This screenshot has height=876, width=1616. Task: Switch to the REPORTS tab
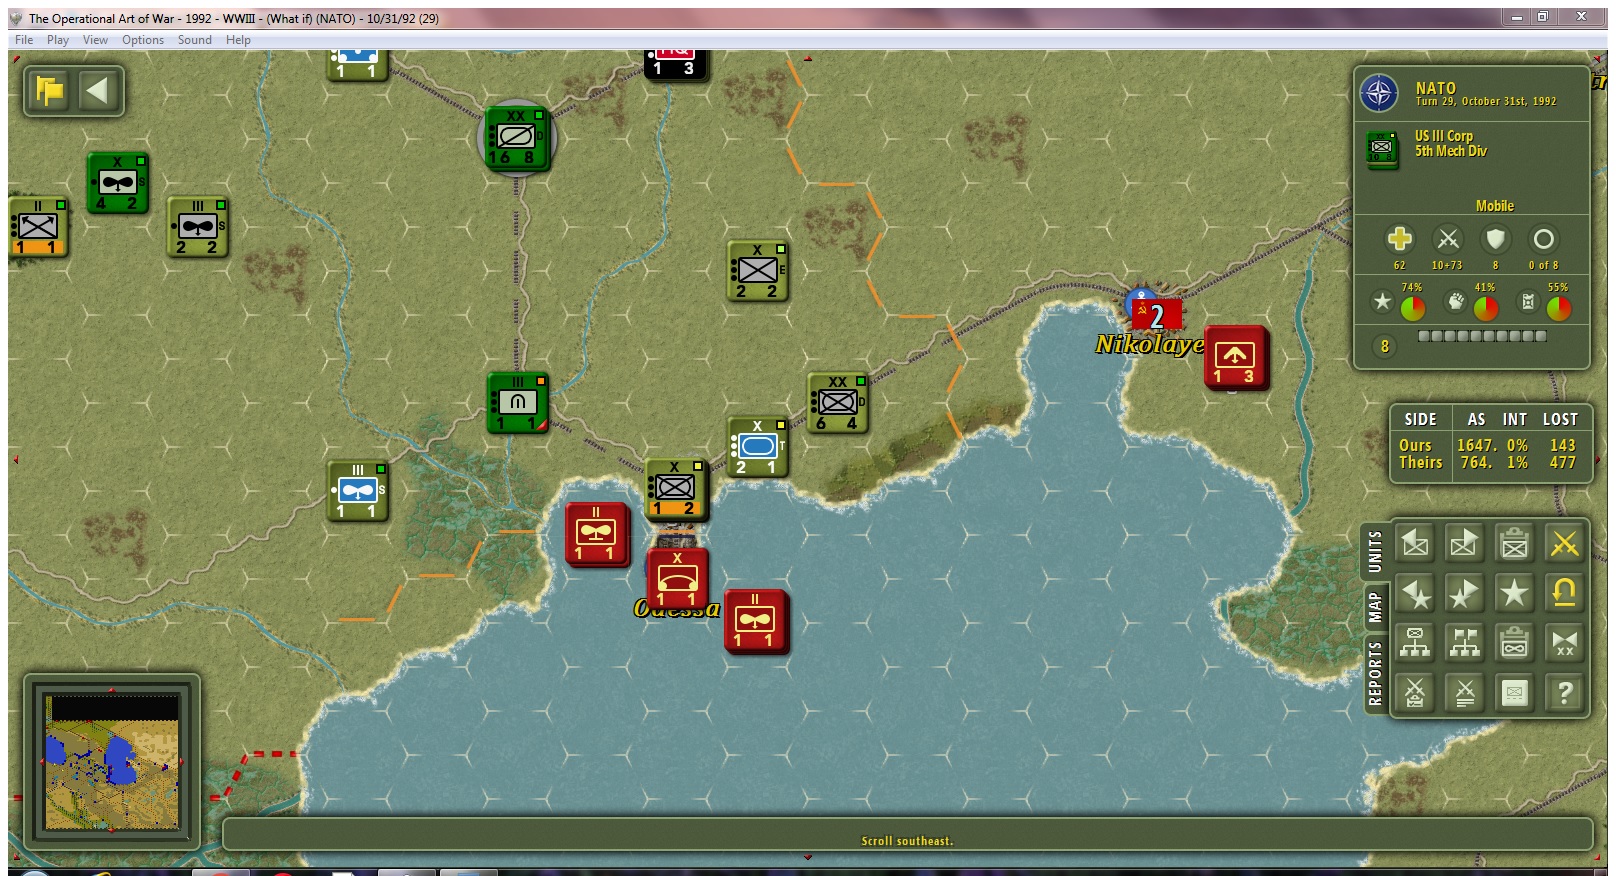(x=1375, y=674)
